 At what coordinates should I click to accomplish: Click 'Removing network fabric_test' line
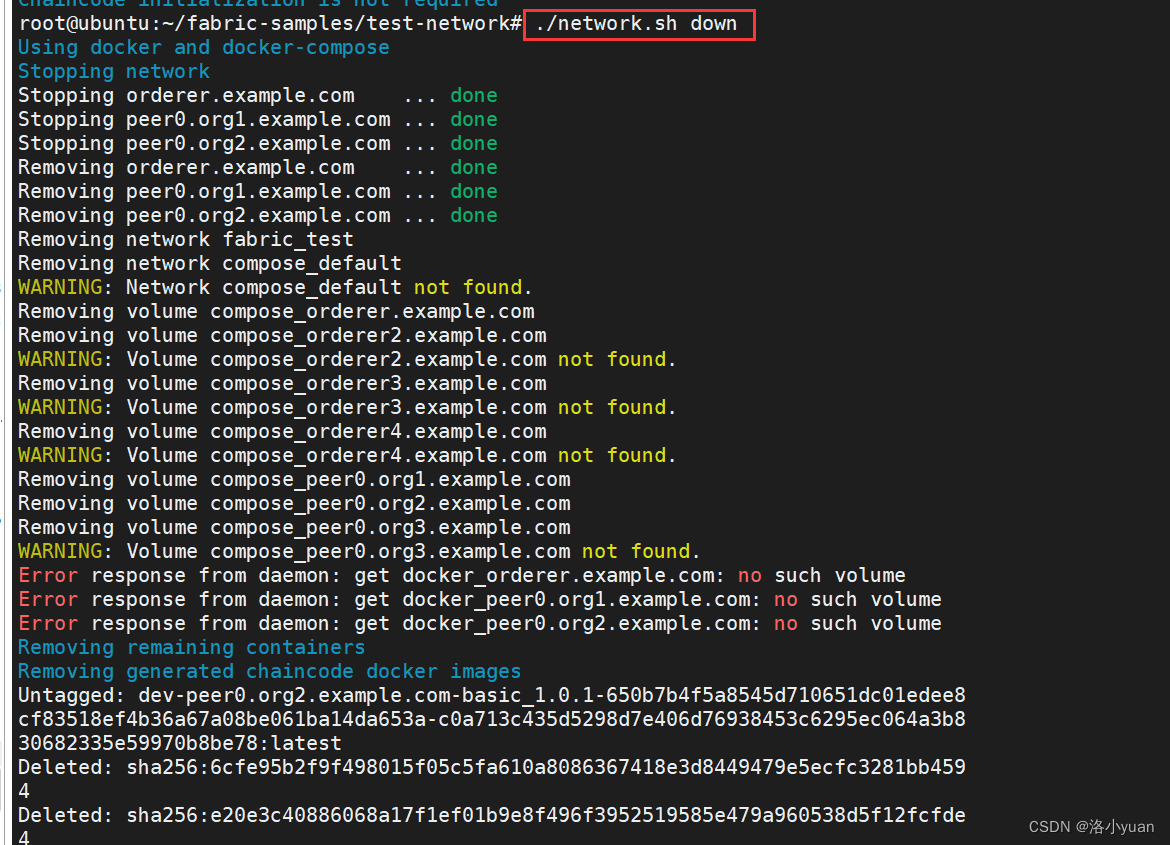pyautogui.click(x=186, y=240)
